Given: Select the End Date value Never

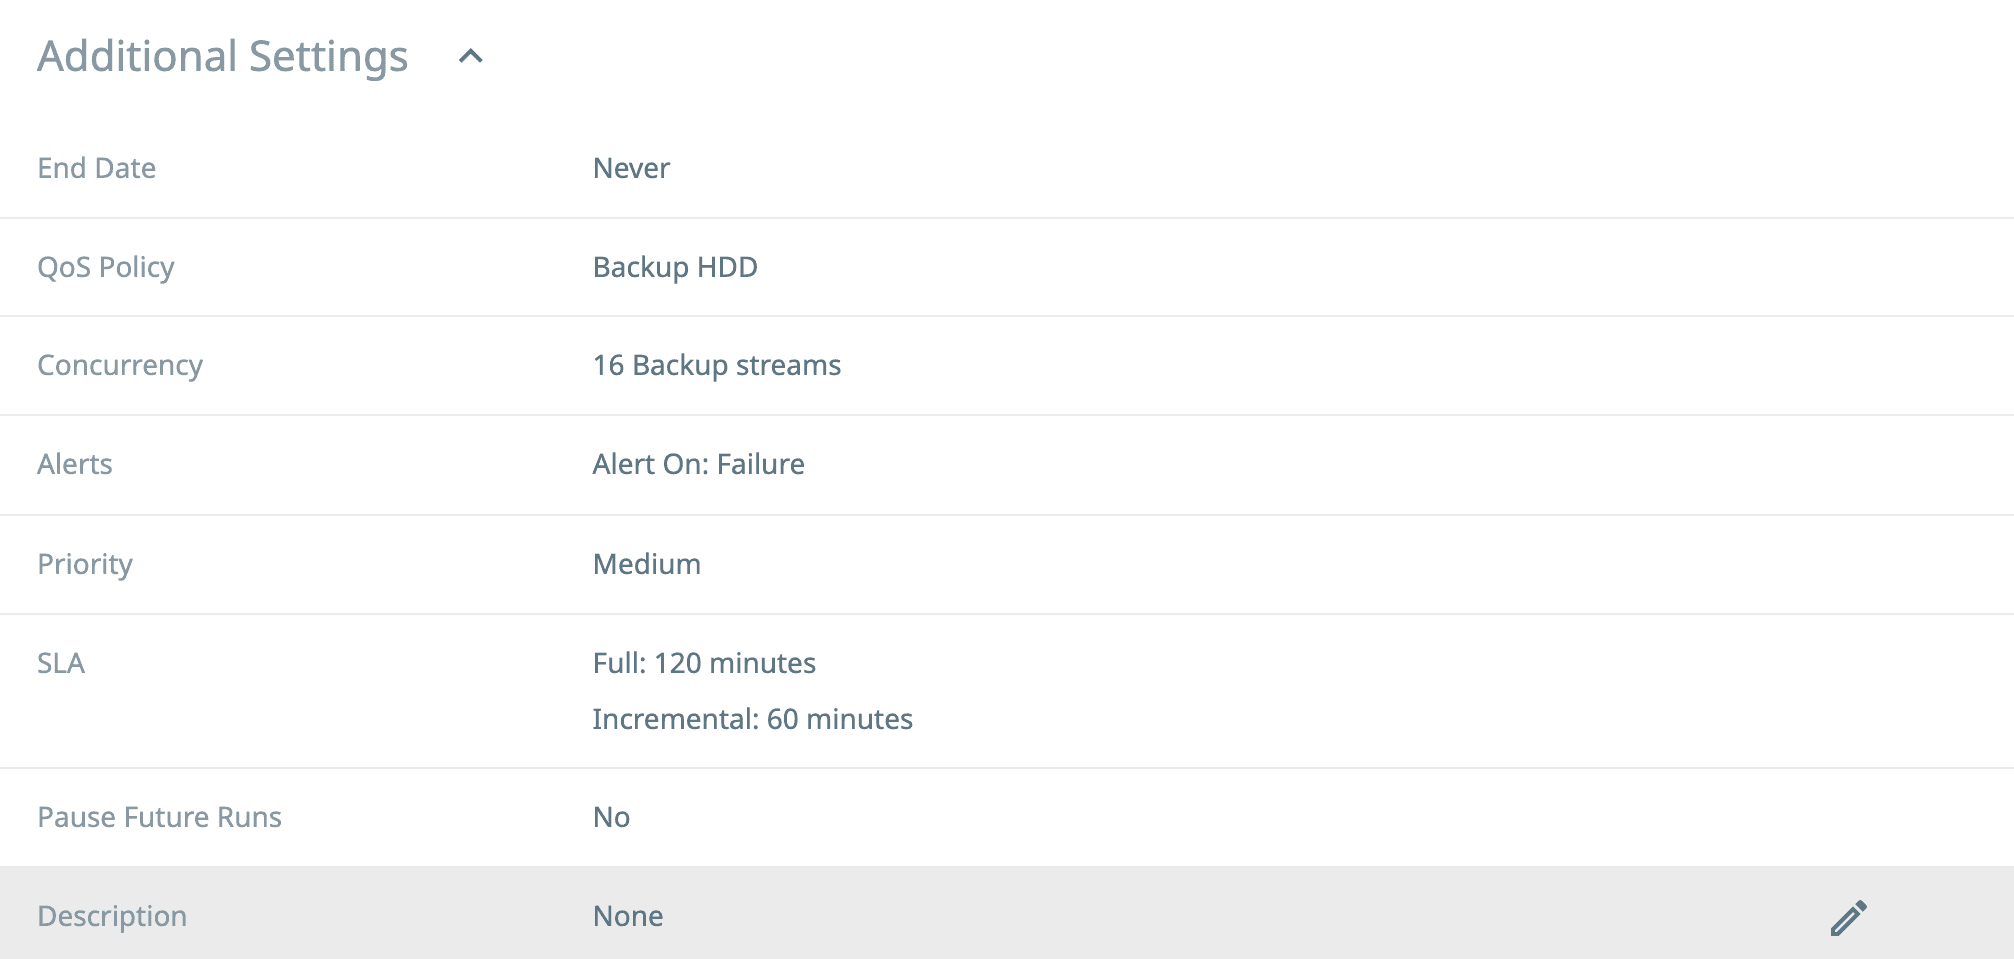Looking at the screenshot, I should coord(630,168).
